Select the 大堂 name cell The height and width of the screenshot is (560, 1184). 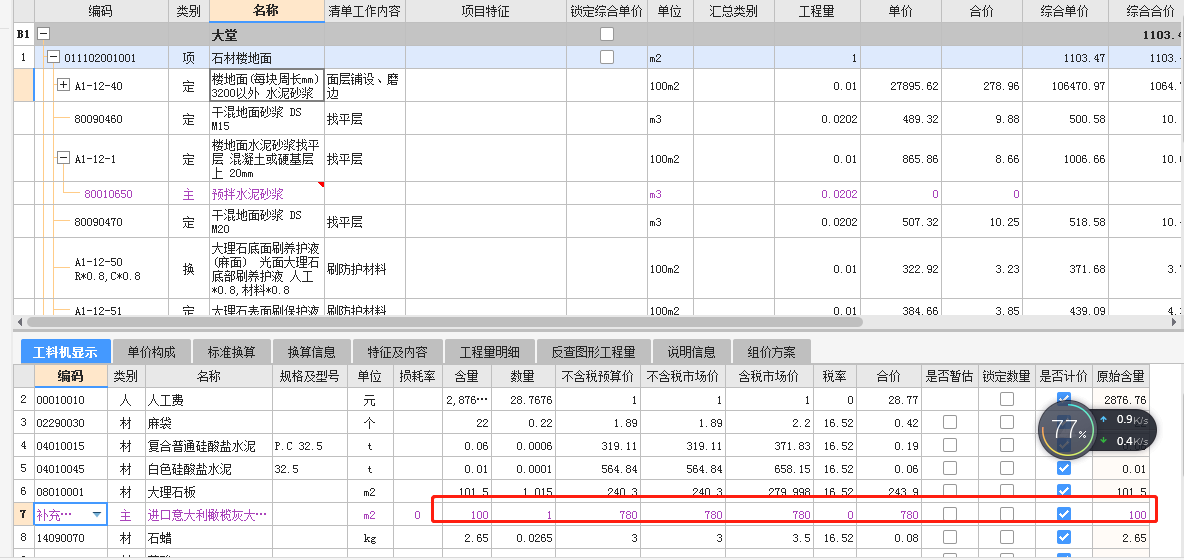point(267,35)
